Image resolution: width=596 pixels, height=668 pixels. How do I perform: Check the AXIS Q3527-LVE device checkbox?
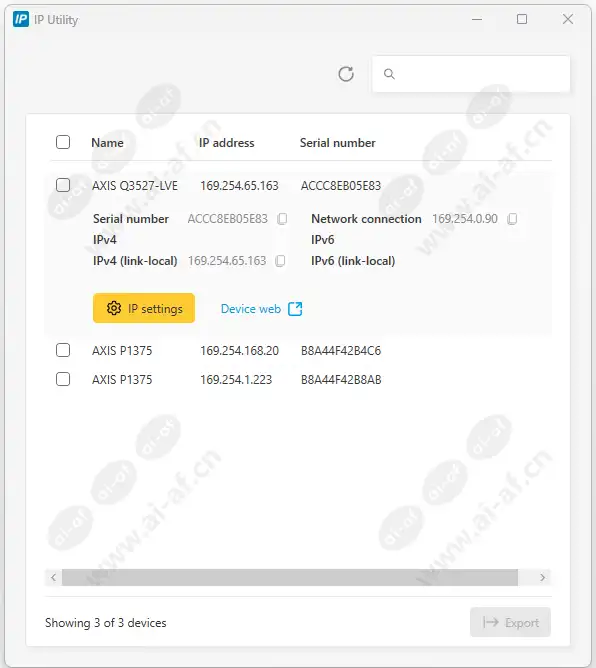(x=63, y=185)
